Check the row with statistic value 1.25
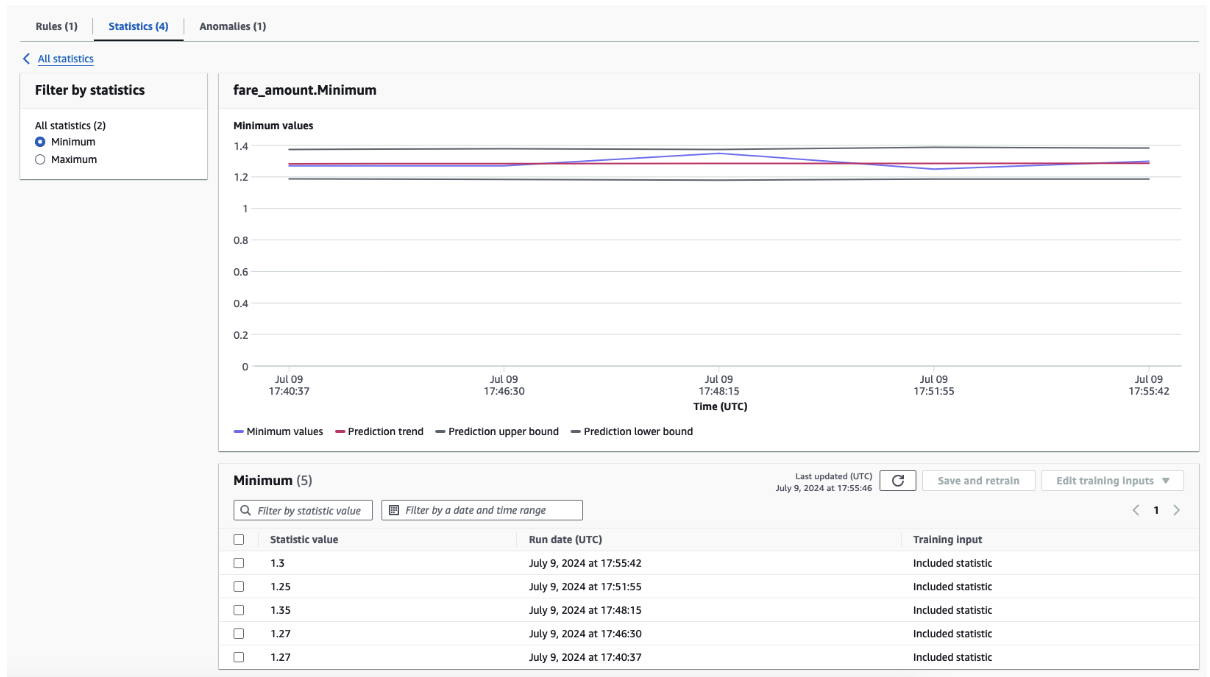Image resolution: width=1210 pixels, height=677 pixels. tap(239, 587)
